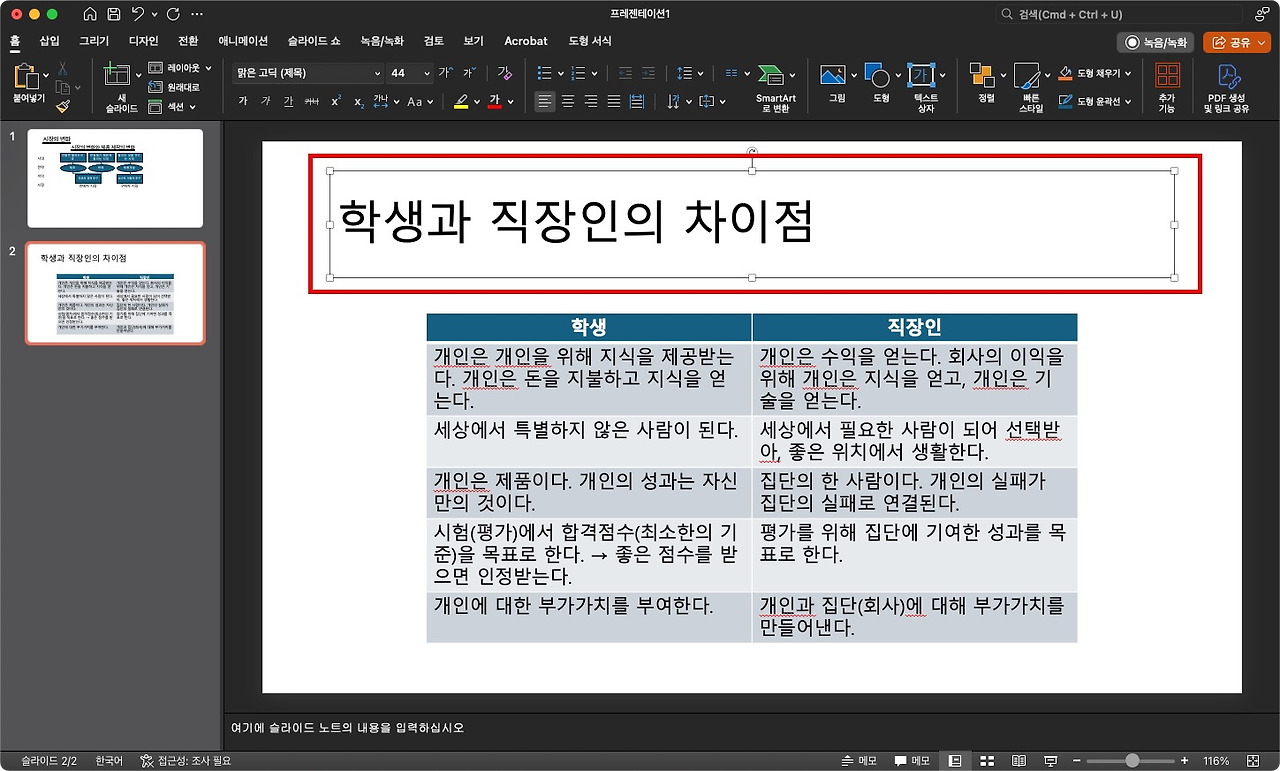Open the 디자인 ribbon tab

coord(144,41)
